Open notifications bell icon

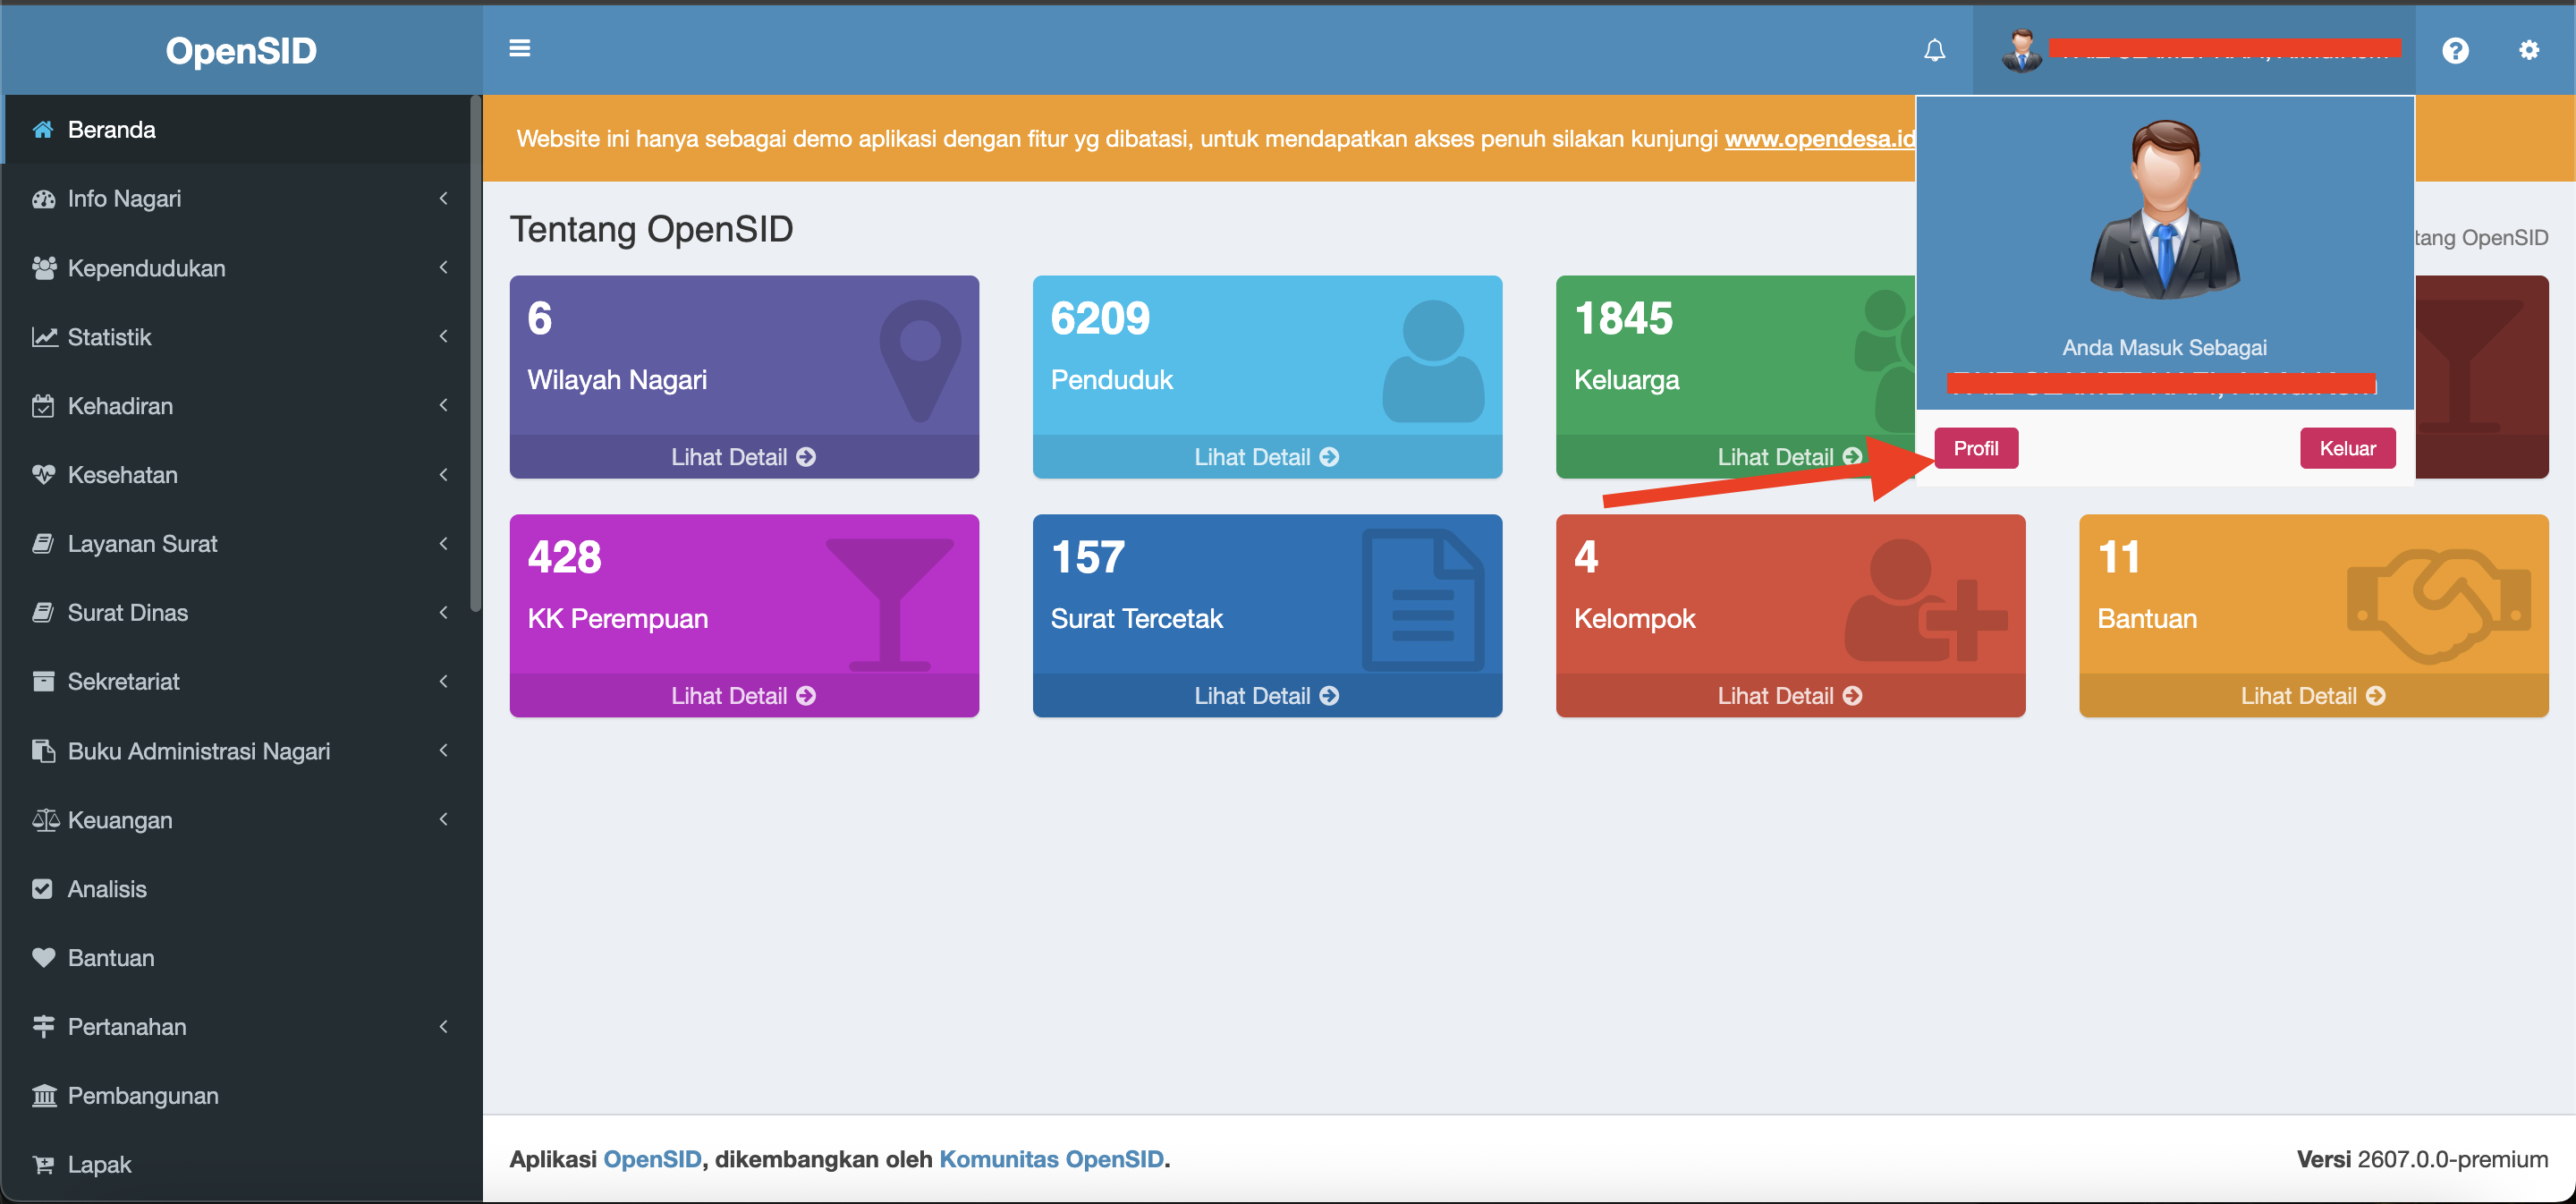coord(1934,50)
